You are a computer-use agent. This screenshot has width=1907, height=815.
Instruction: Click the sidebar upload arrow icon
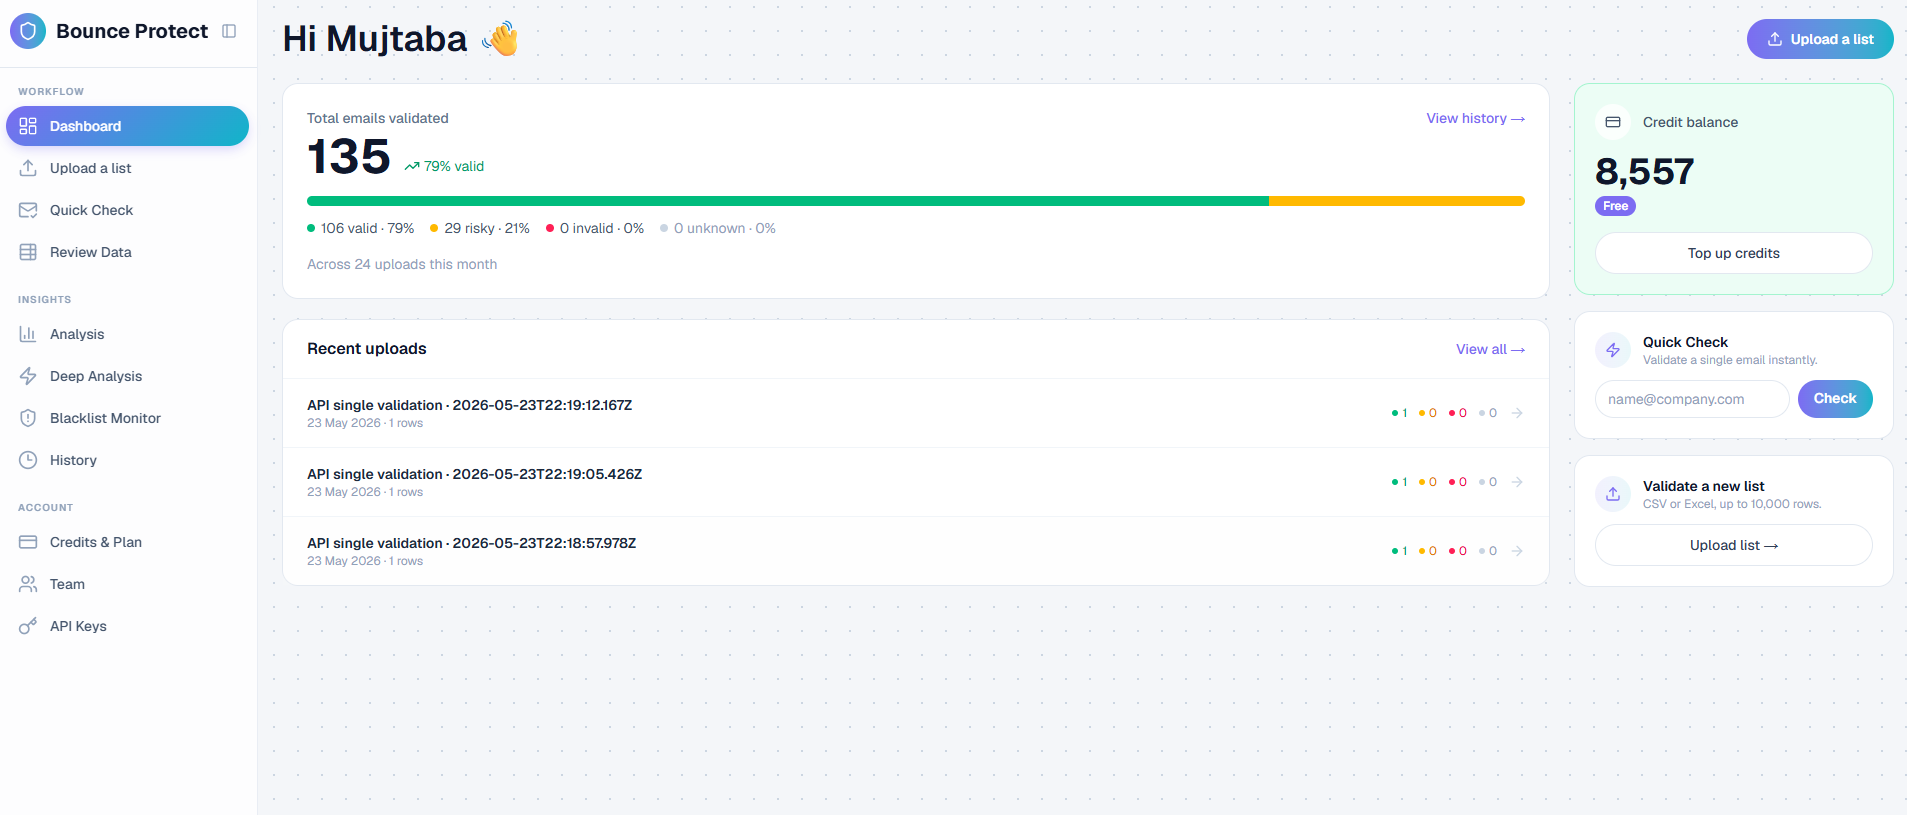pos(28,168)
